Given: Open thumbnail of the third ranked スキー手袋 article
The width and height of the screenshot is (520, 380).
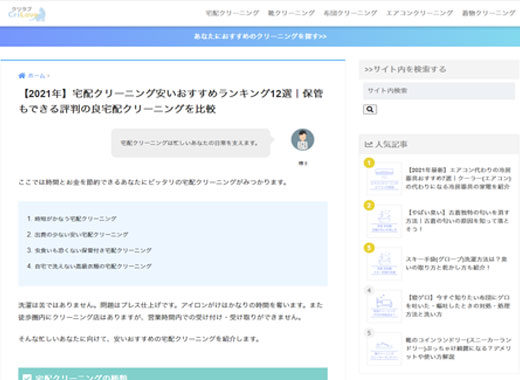Looking at the screenshot, I should pyautogui.click(x=384, y=263).
